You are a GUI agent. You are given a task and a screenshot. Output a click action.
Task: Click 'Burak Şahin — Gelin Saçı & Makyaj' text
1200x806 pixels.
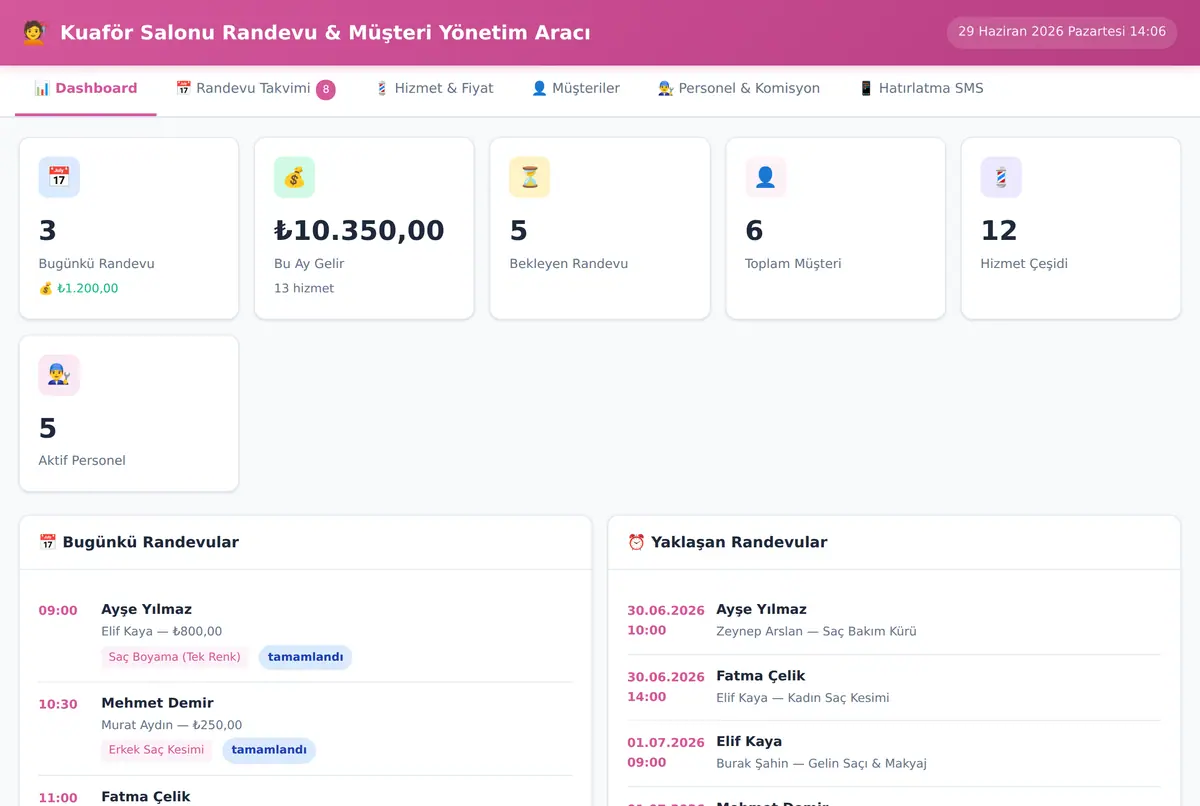pyautogui.click(x=821, y=764)
